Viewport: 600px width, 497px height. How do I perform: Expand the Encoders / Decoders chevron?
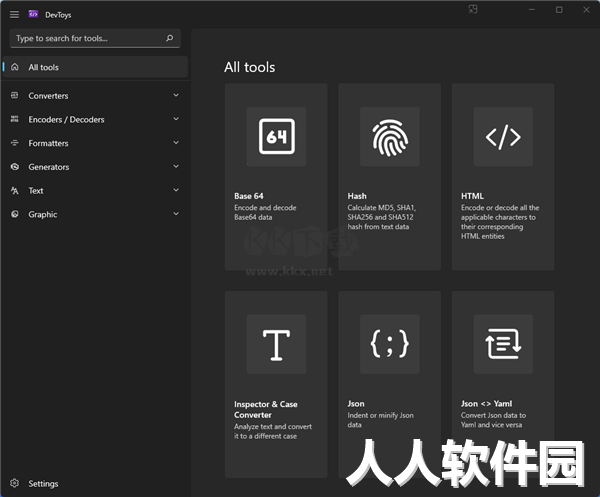(176, 119)
